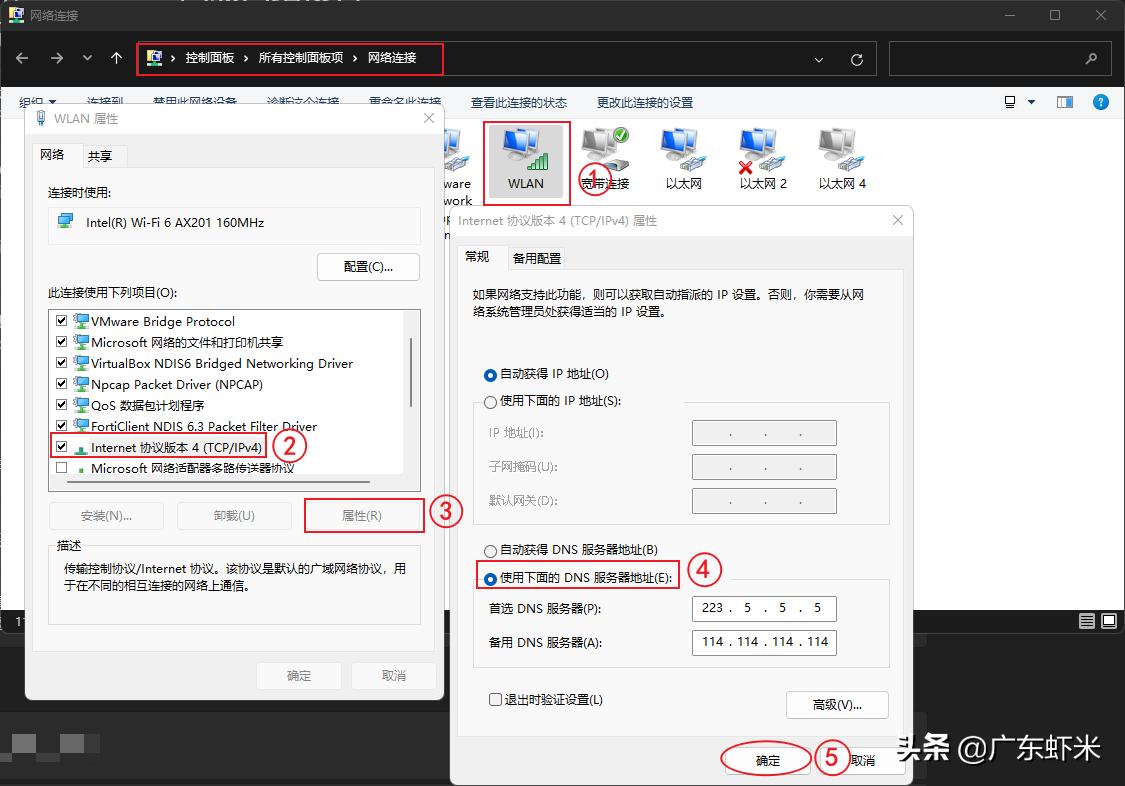Select the WLAN network connection icon
This screenshot has width=1125, height=786.
pyautogui.click(x=526, y=158)
